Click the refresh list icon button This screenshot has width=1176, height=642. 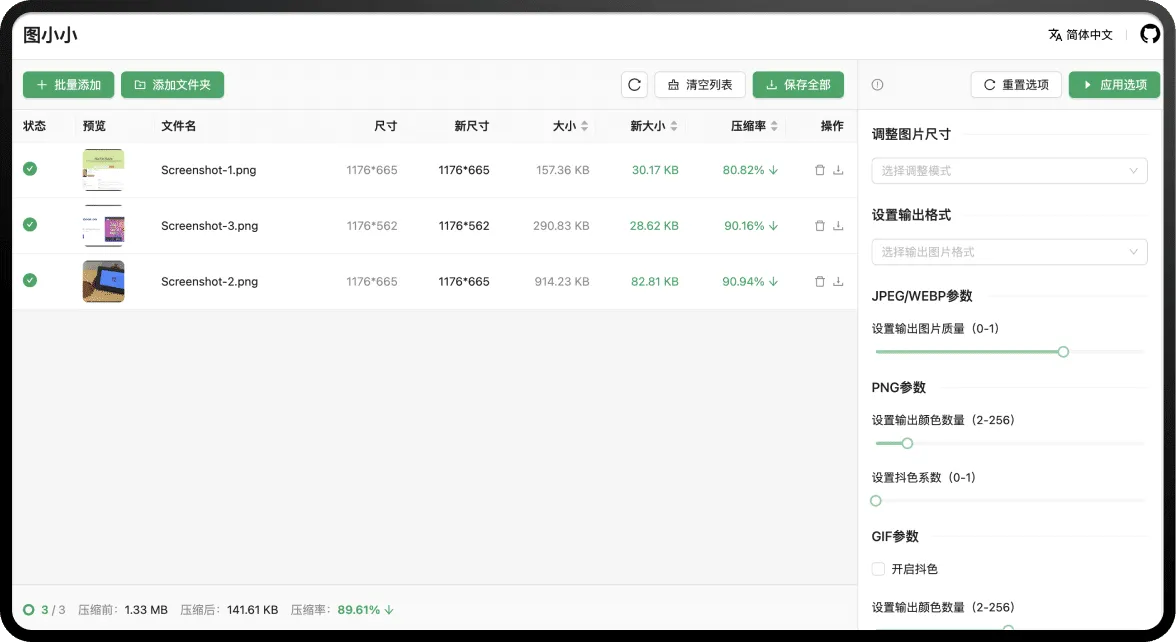(634, 85)
